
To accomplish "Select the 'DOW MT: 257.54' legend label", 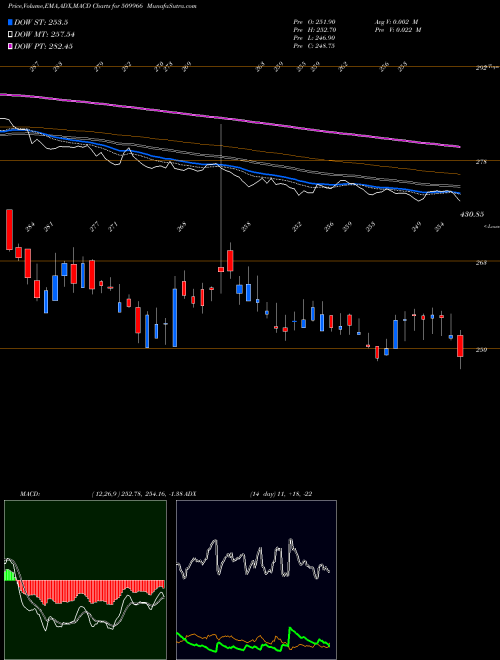I will [44, 34].
